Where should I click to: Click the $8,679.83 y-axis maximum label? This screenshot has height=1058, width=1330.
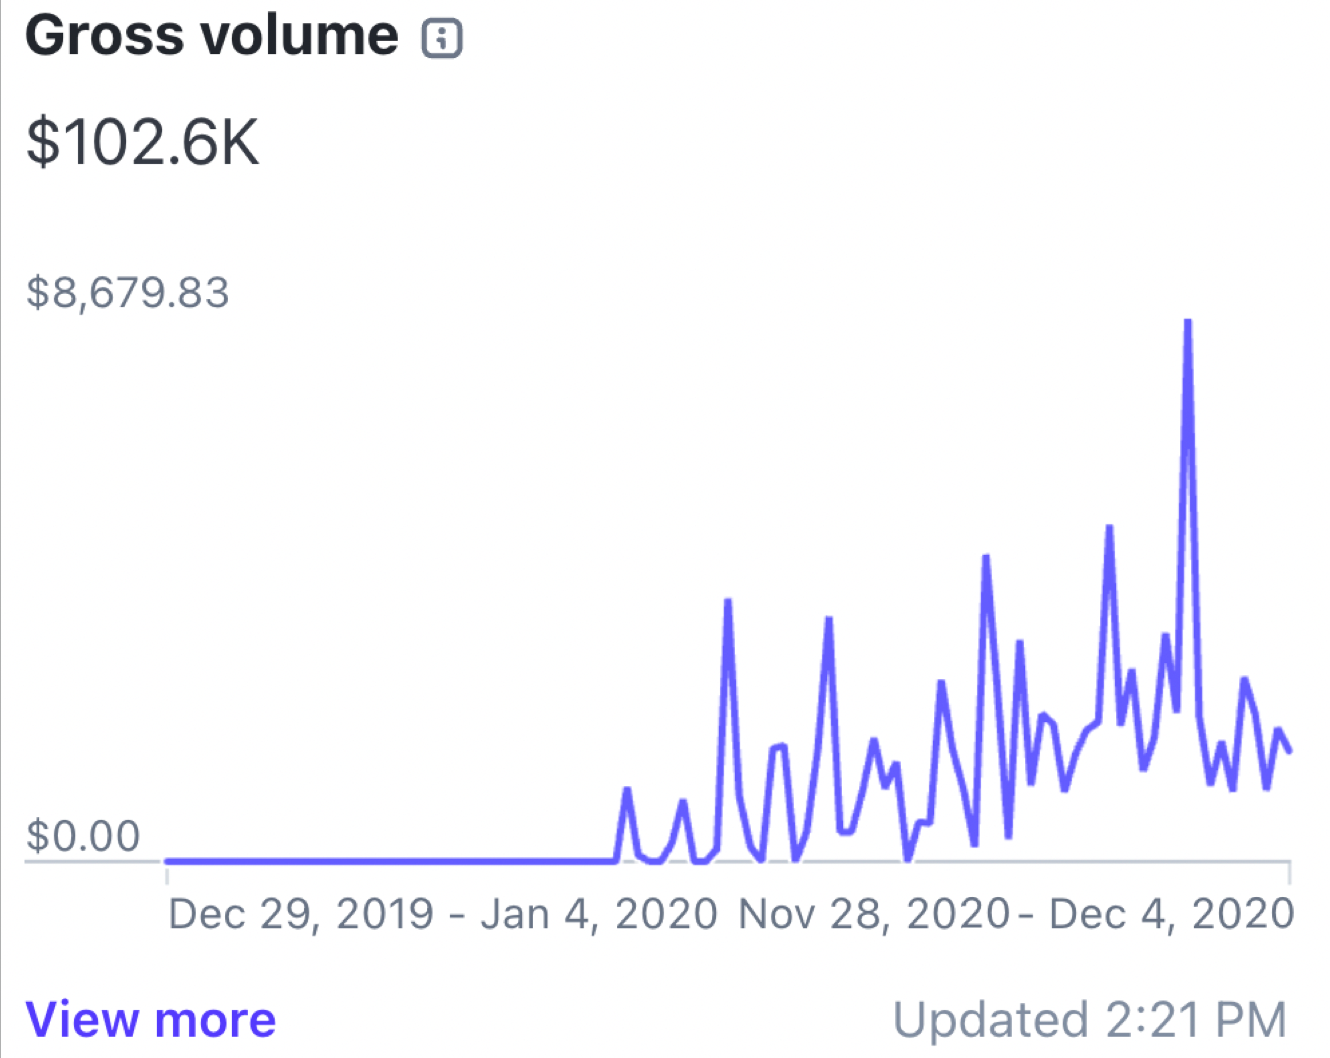coord(128,293)
